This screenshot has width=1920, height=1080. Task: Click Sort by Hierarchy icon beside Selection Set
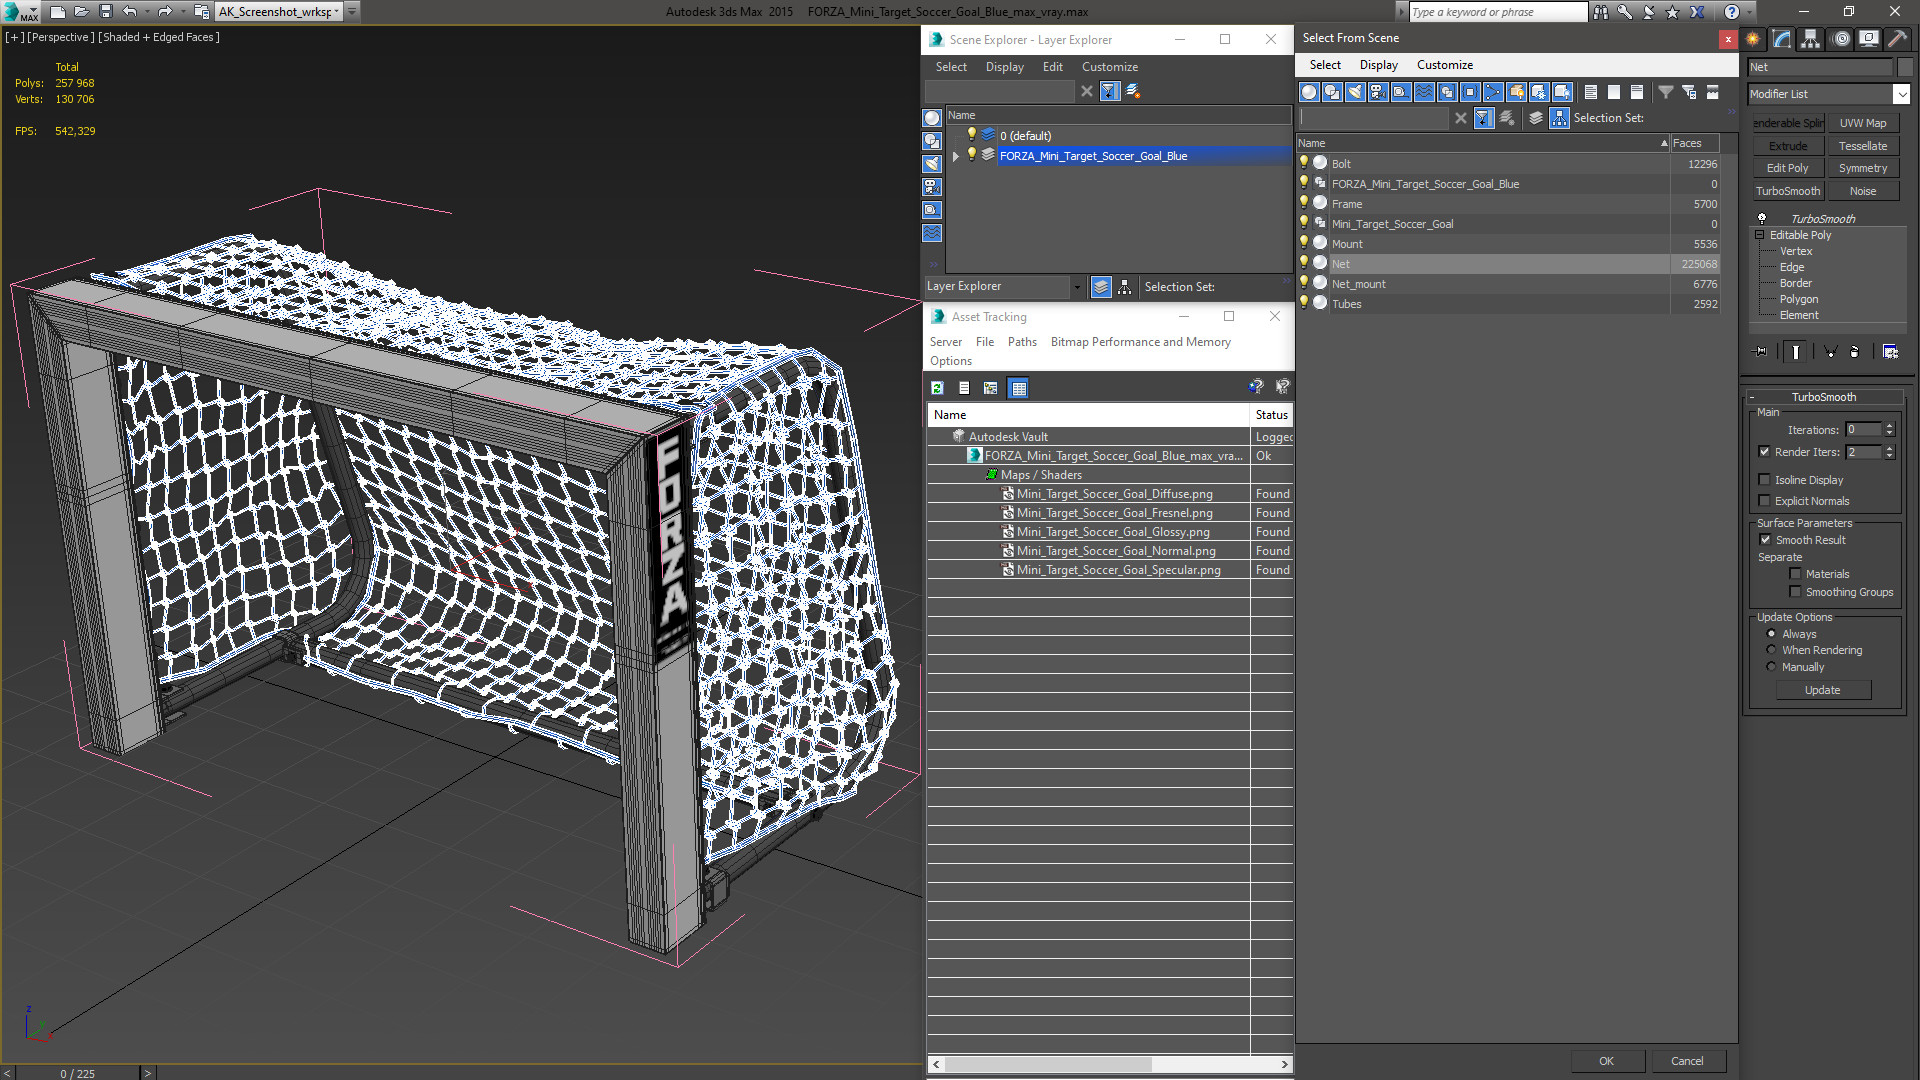(1560, 118)
